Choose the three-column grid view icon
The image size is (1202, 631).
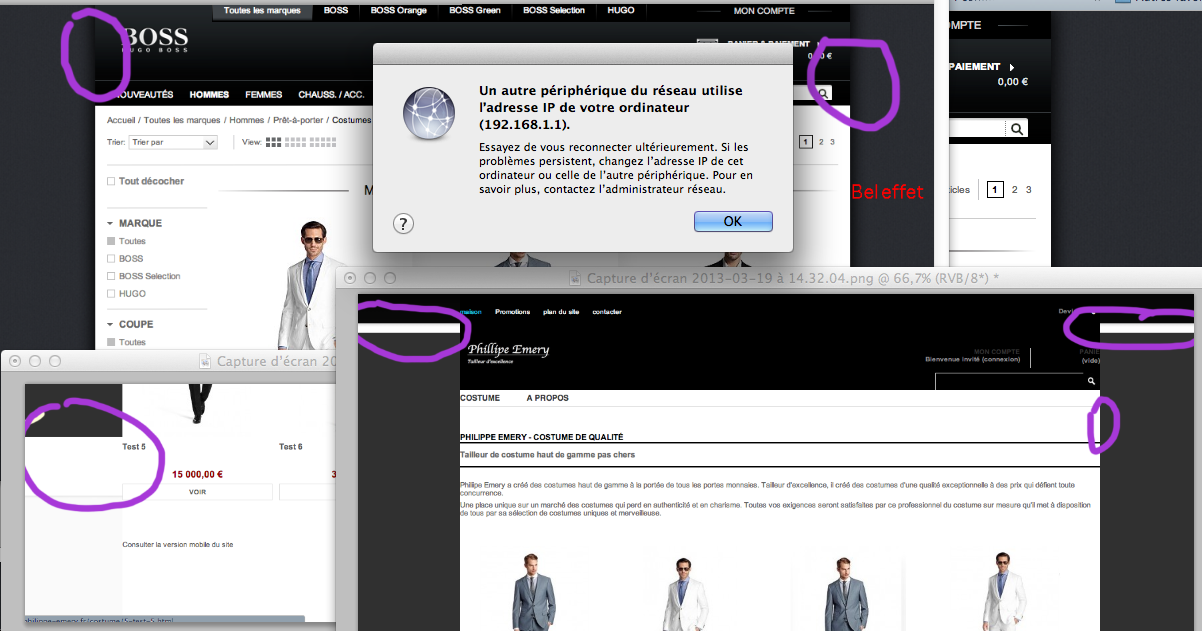(x=273, y=142)
